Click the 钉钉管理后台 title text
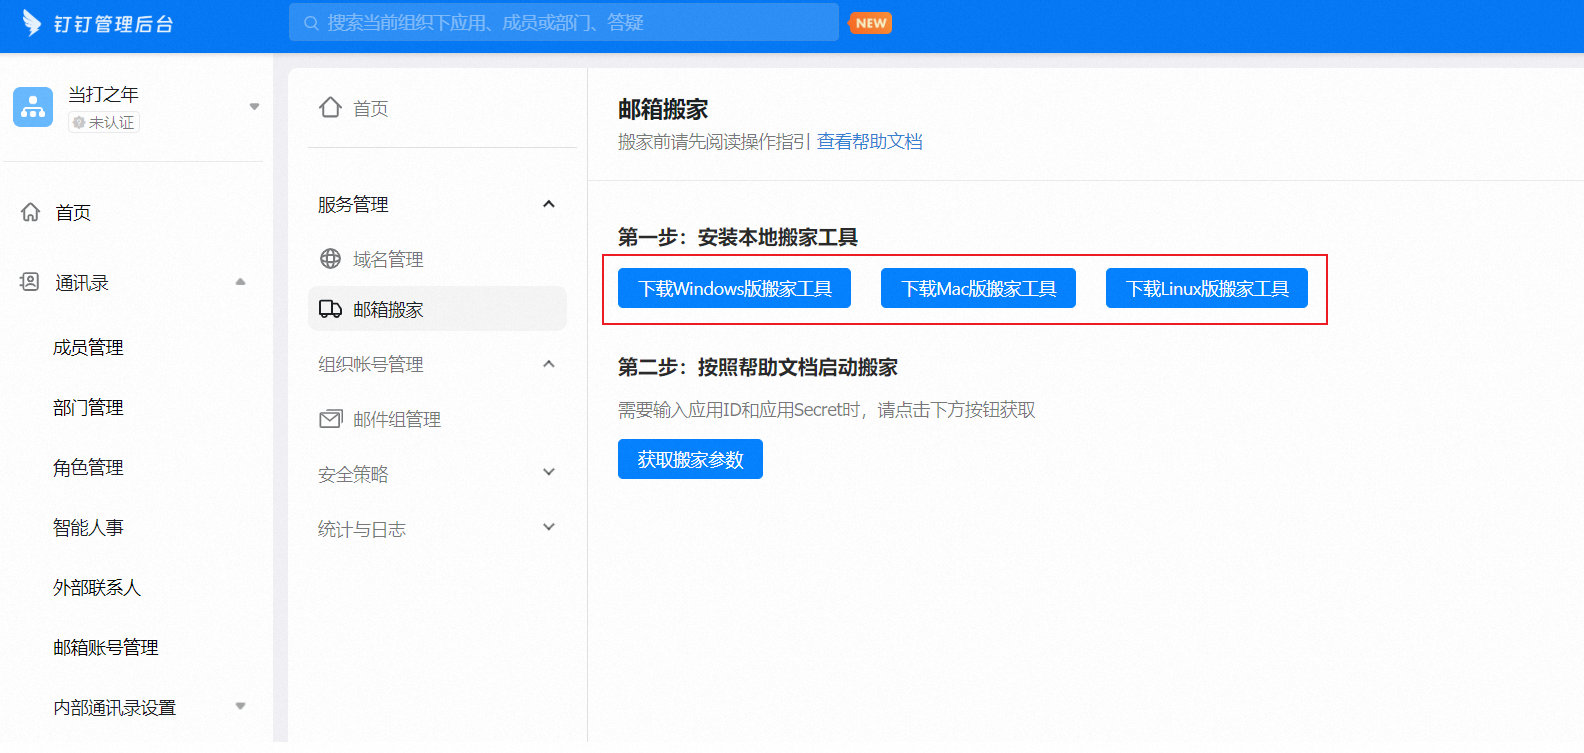Screen dimensions: 1584x753 click(x=113, y=23)
